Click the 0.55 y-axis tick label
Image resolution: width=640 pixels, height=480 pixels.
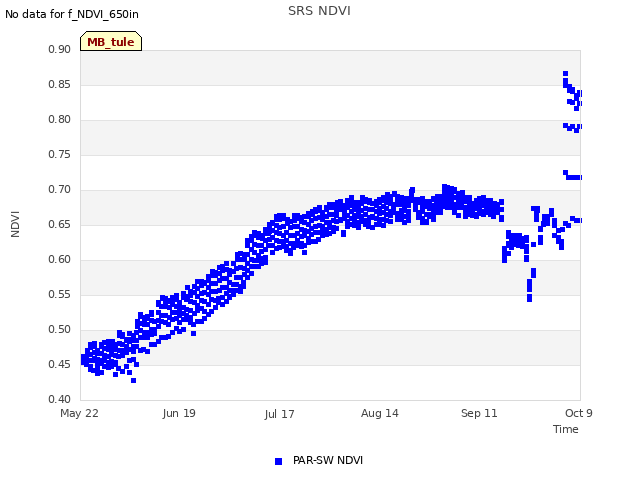pos(60,295)
